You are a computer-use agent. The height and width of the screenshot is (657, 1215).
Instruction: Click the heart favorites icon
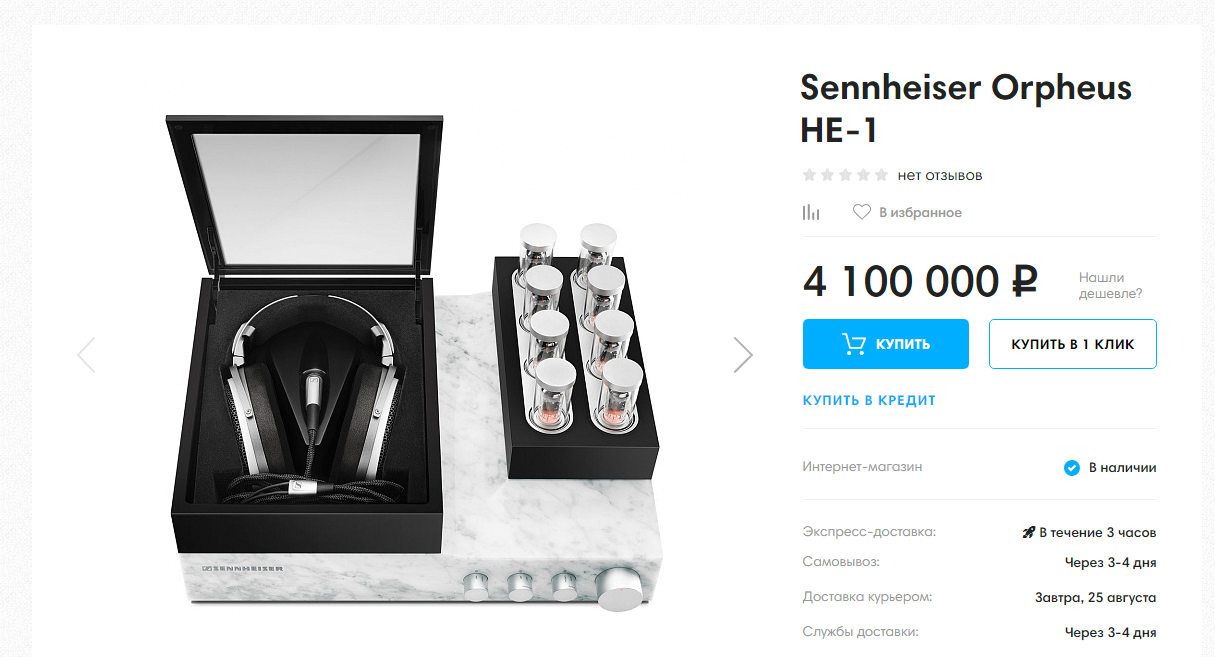[x=862, y=212]
